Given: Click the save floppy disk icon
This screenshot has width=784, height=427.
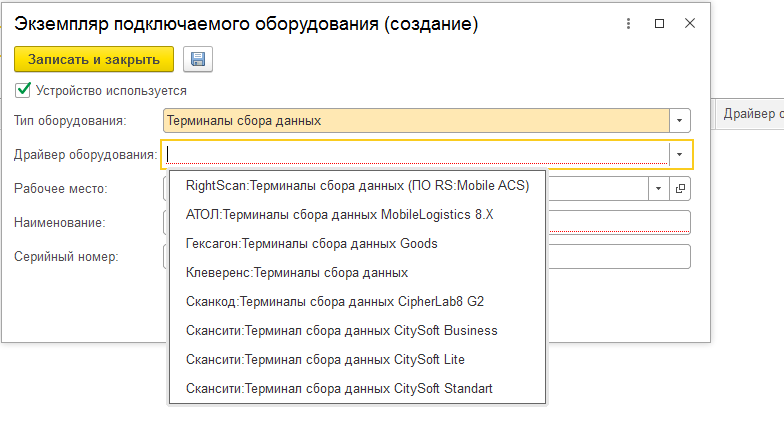Looking at the screenshot, I should pos(198,60).
